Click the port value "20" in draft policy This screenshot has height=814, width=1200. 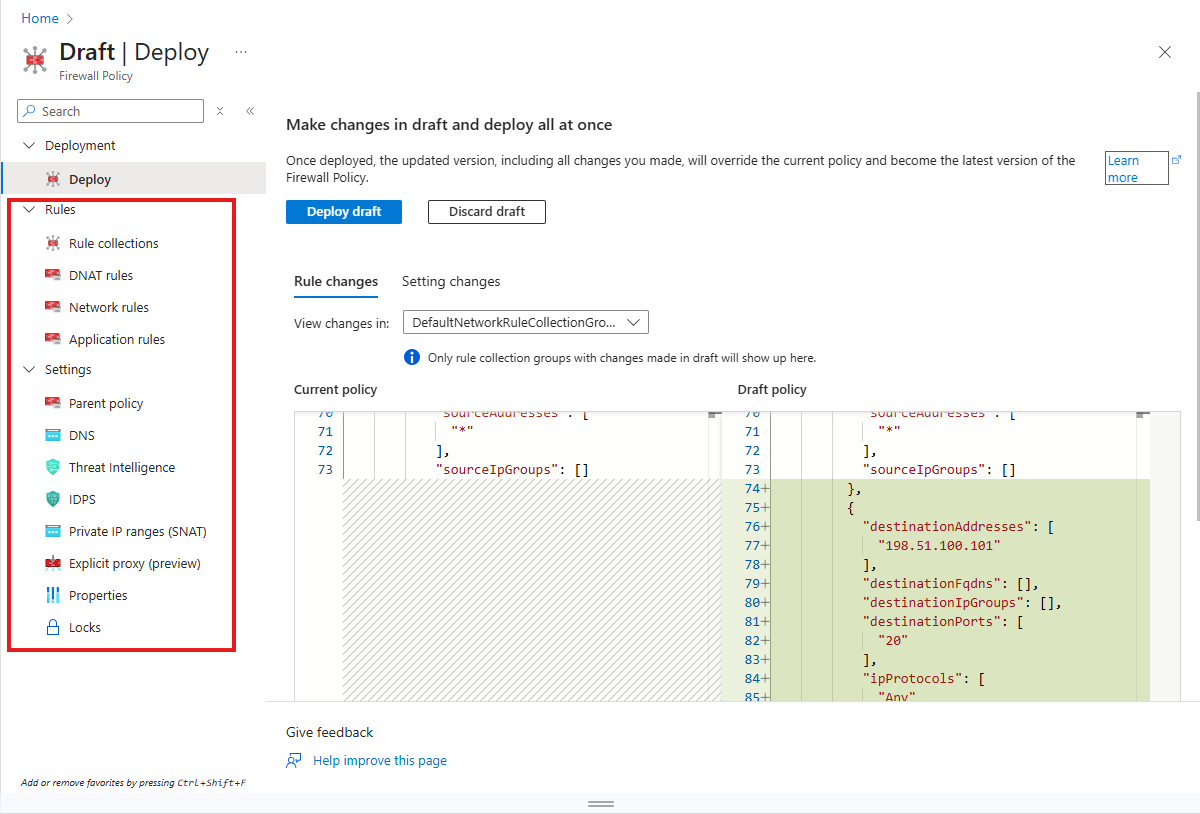[x=893, y=640]
